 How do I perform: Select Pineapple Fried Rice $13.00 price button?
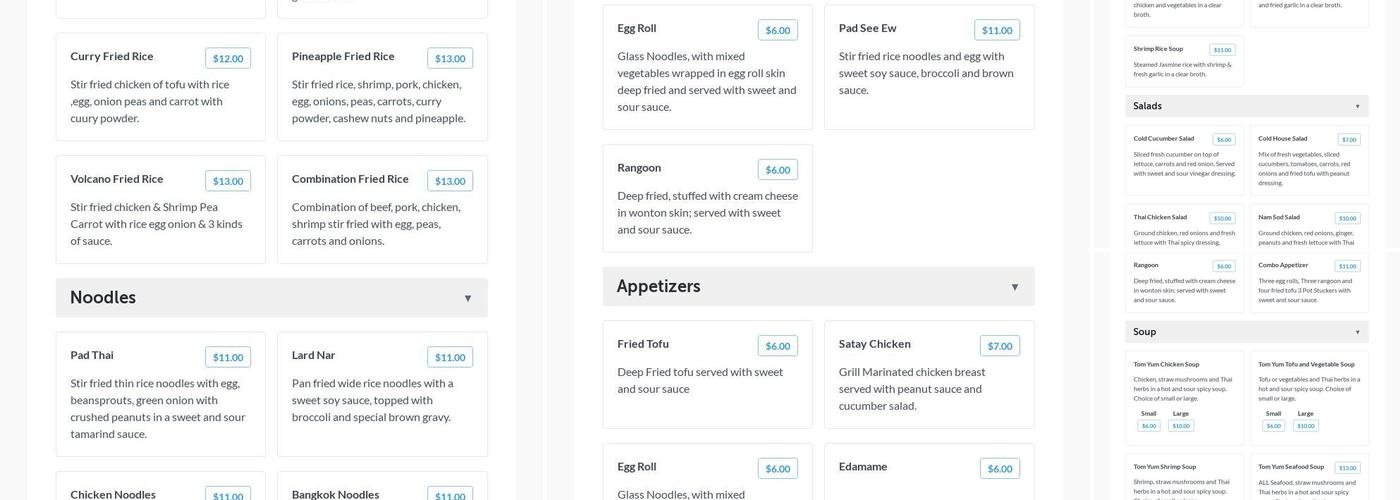click(x=450, y=58)
